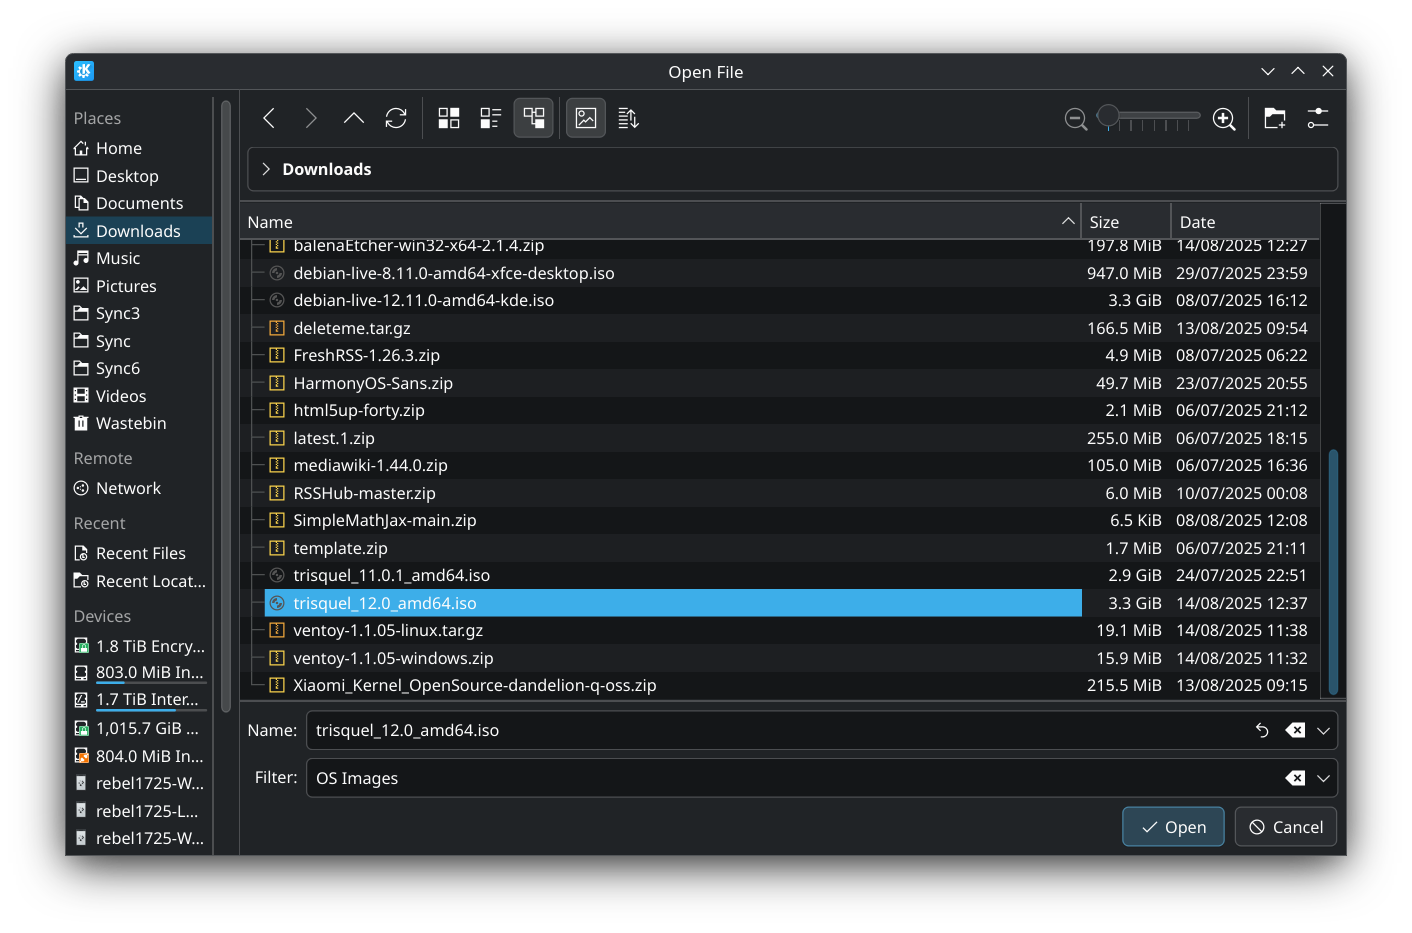
Task: Open the 1.7 TiB Internal device
Action: (139, 700)
